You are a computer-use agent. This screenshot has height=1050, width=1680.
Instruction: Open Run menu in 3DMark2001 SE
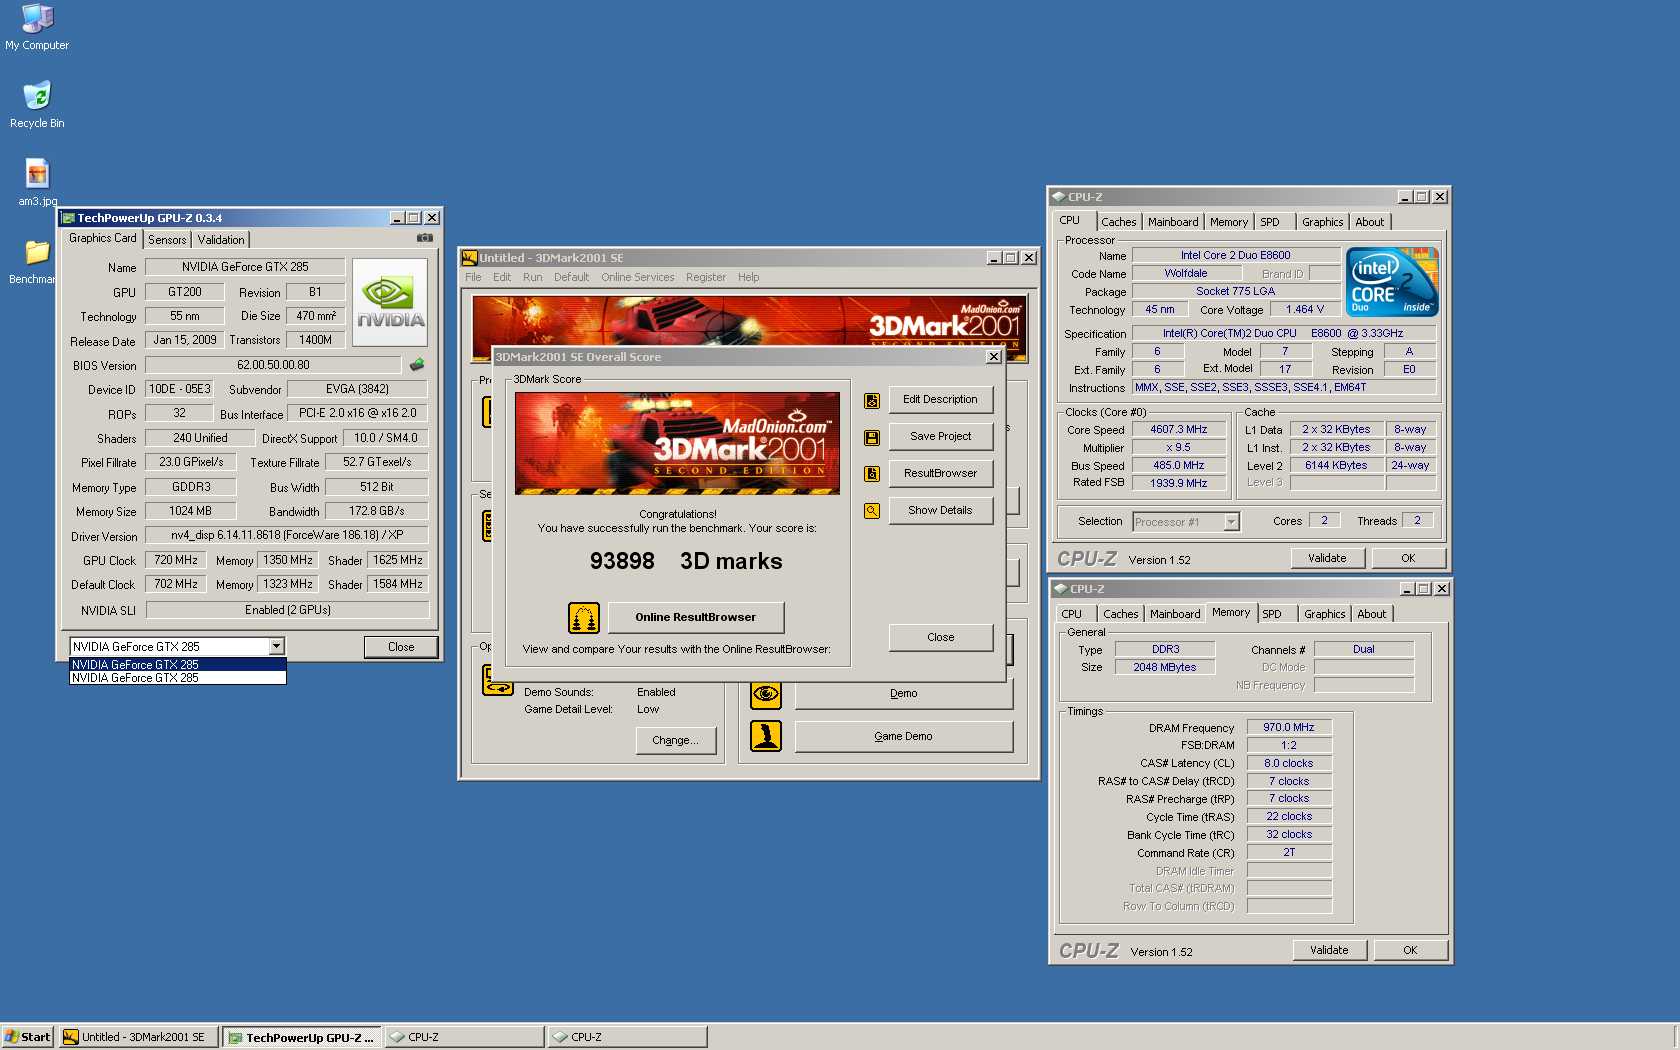(532, 277)
